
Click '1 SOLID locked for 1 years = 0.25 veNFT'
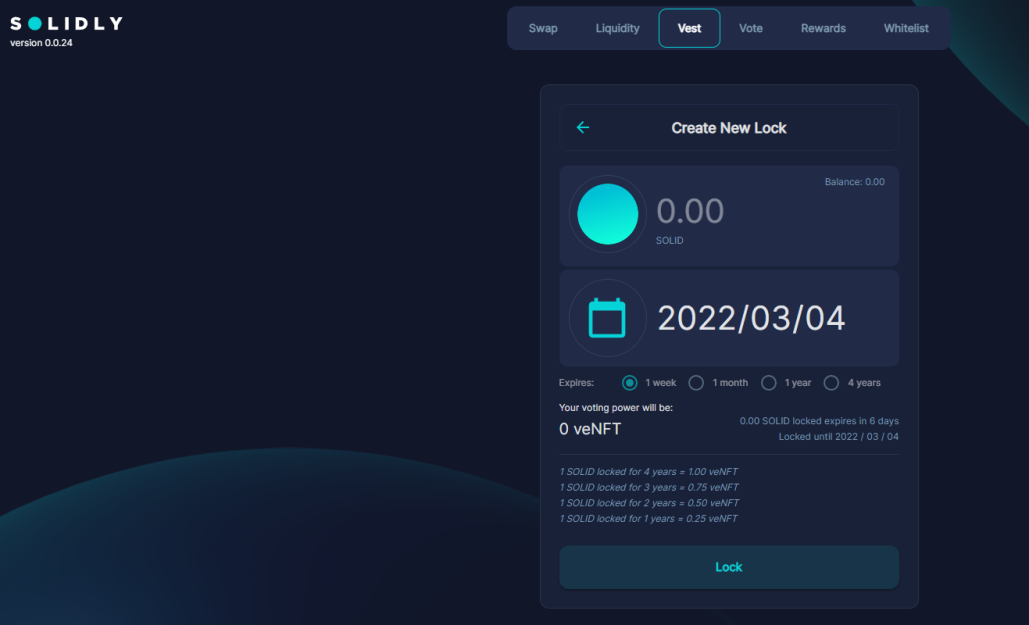(648, 519)
